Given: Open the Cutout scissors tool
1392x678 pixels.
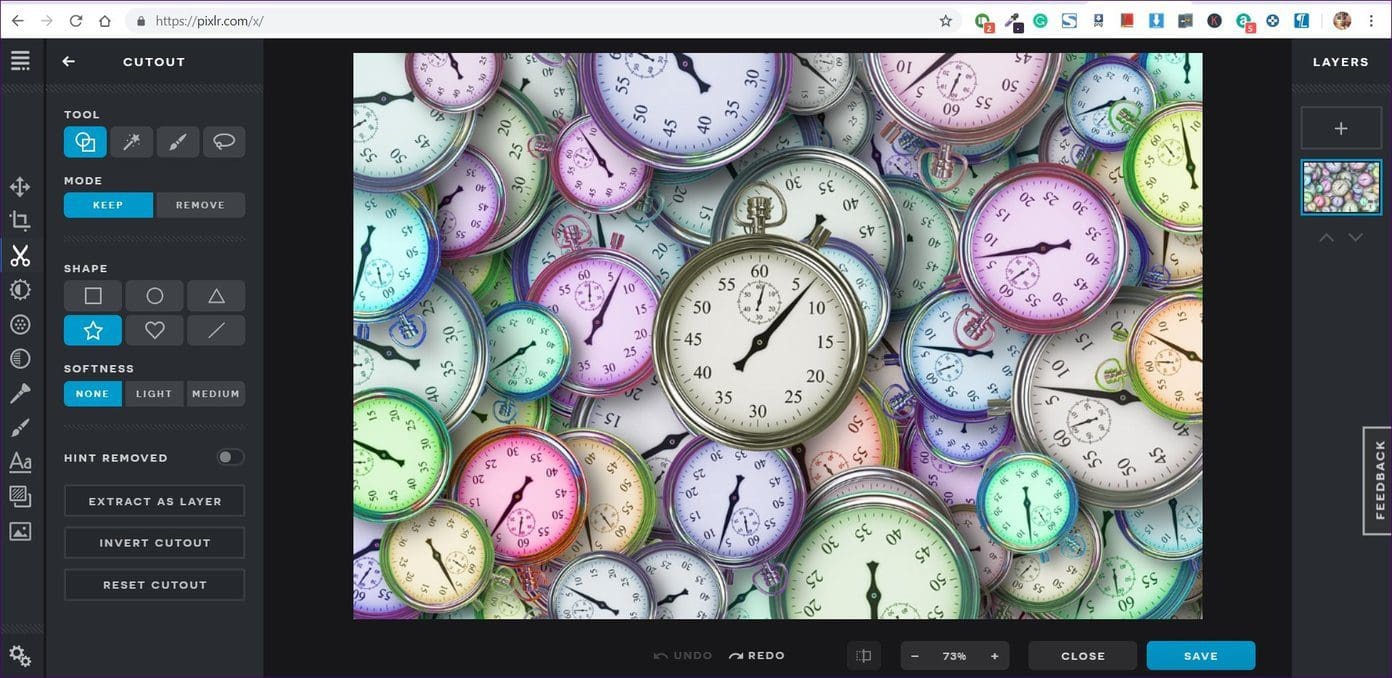Looking at the screenshot, I should pos(20,255).
